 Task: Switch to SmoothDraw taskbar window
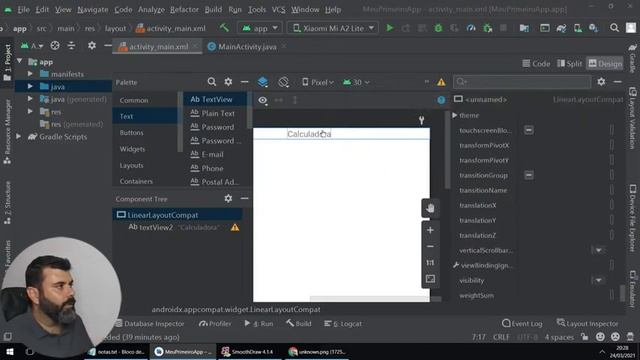tap(249, 351)
